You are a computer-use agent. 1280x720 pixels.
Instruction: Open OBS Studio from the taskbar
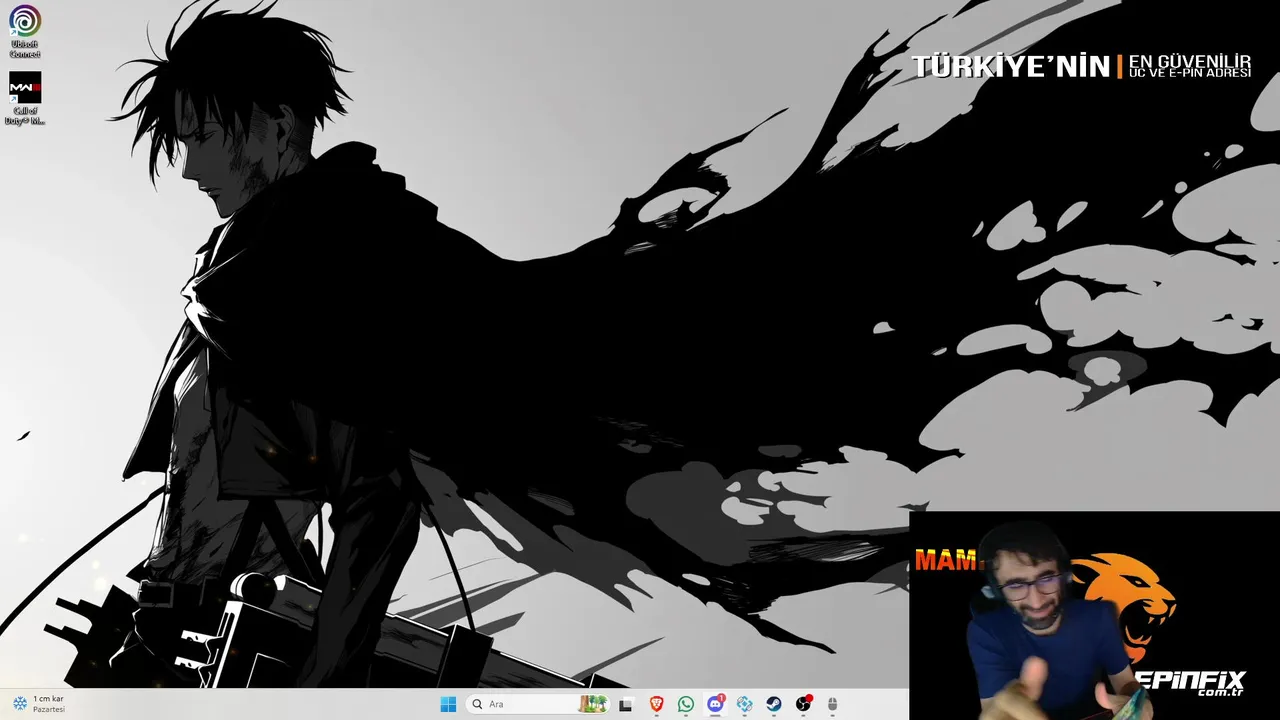click(x=803, y=704)
